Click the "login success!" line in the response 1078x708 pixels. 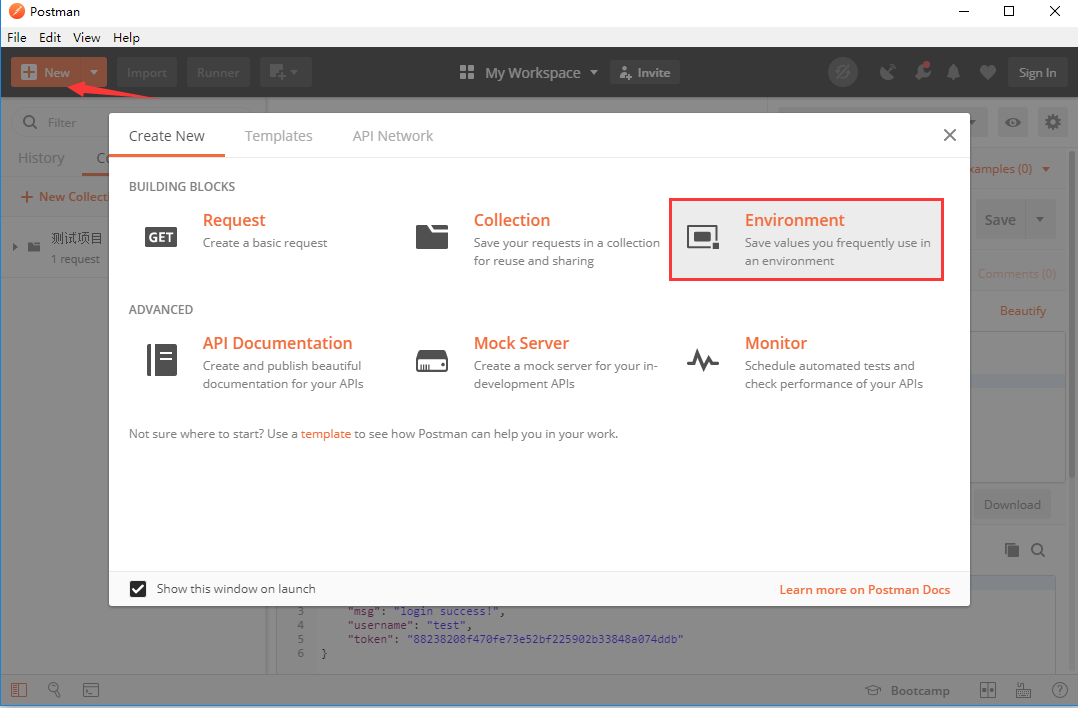pos(426,611)
